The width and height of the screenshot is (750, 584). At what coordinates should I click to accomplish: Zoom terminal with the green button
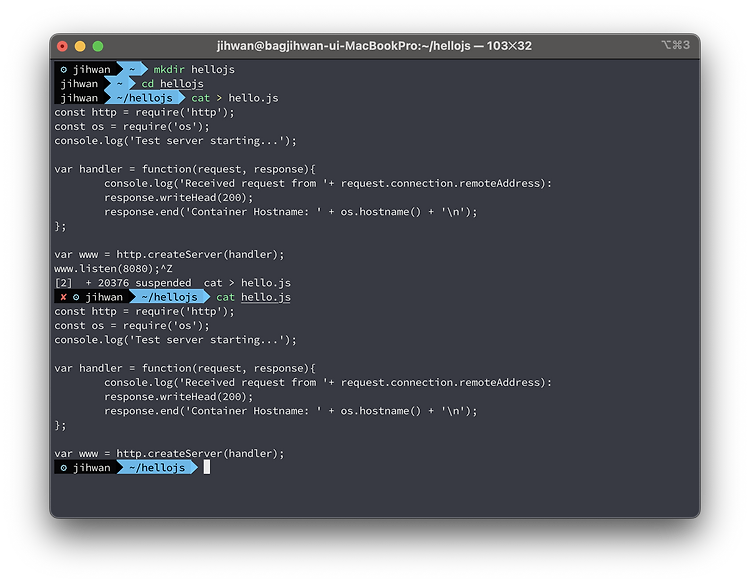(x=98, y=46)
